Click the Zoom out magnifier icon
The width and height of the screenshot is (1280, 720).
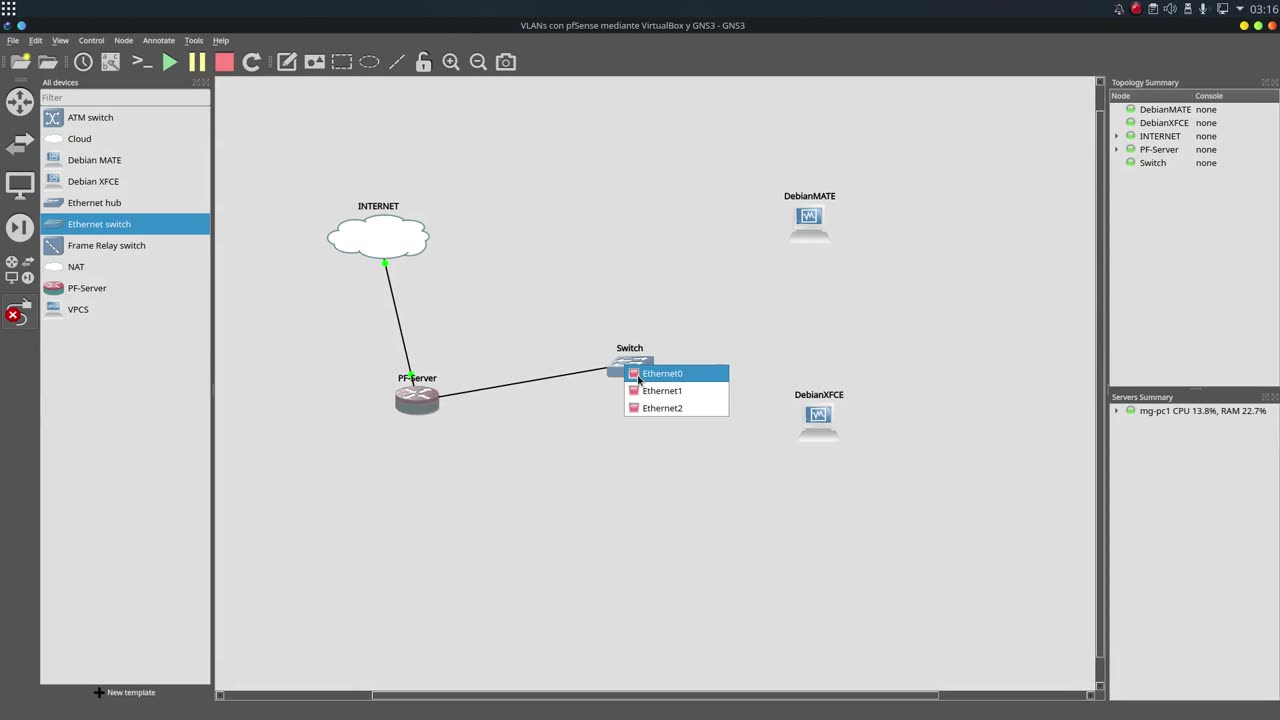pos(478,62)
